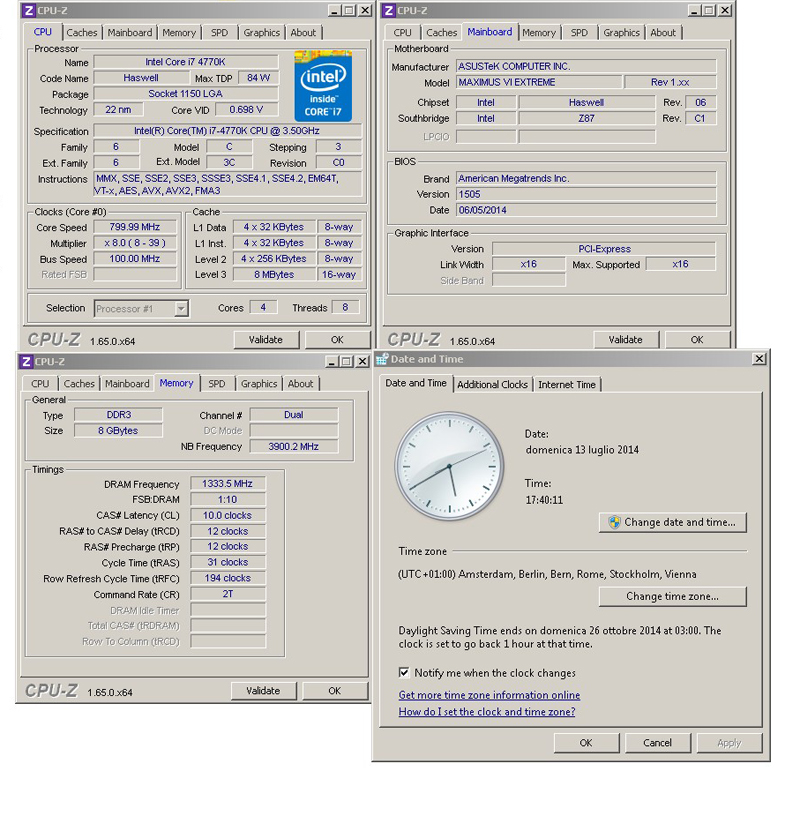Viewport: 800px width, 816px height.
Task: Cancel the Date and Time dialog
Action: [657, 743]
